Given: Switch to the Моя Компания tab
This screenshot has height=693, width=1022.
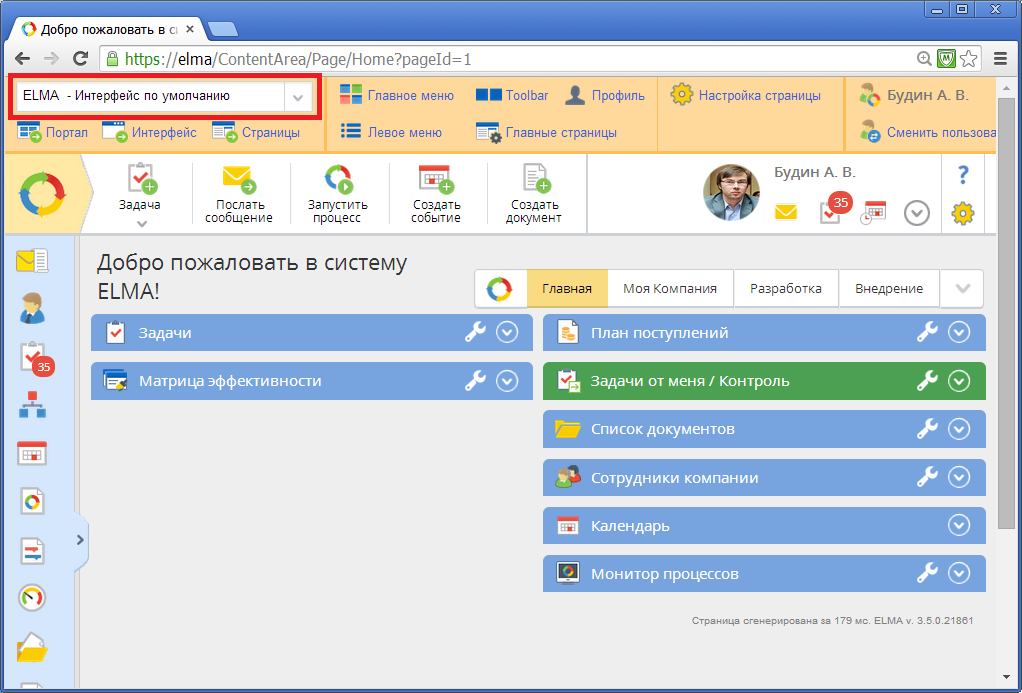Looking at the screenshot, I should (670, 288).
